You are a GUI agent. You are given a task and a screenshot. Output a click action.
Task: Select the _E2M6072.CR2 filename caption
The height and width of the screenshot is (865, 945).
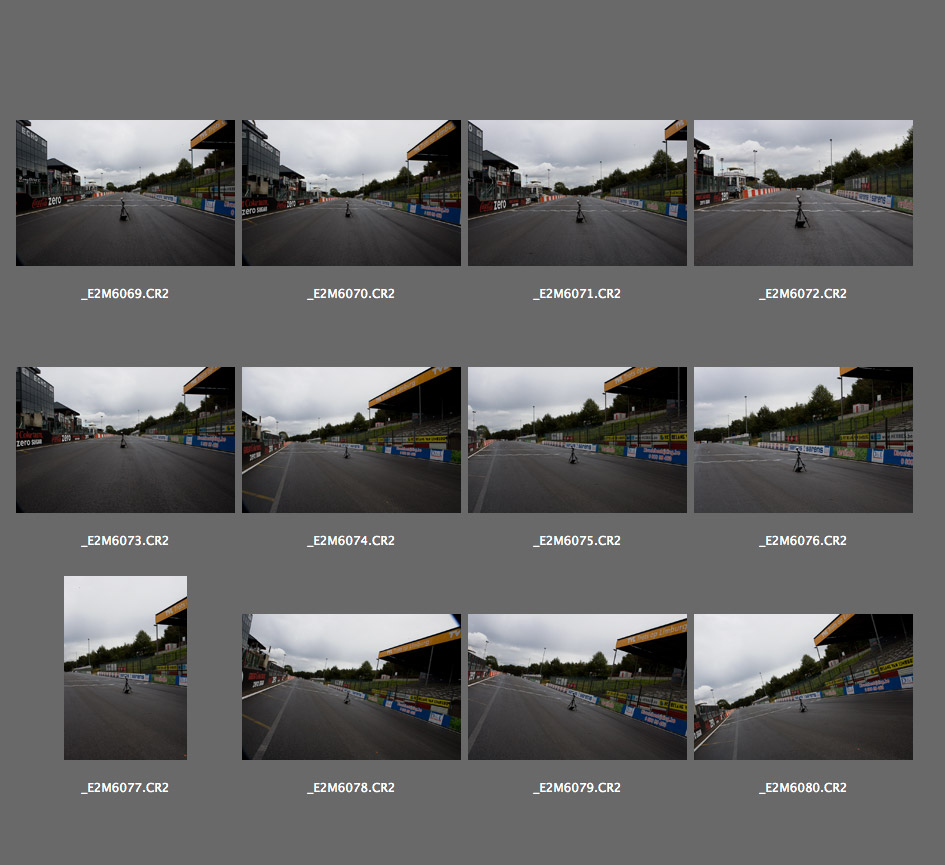(x=803, y=294)
